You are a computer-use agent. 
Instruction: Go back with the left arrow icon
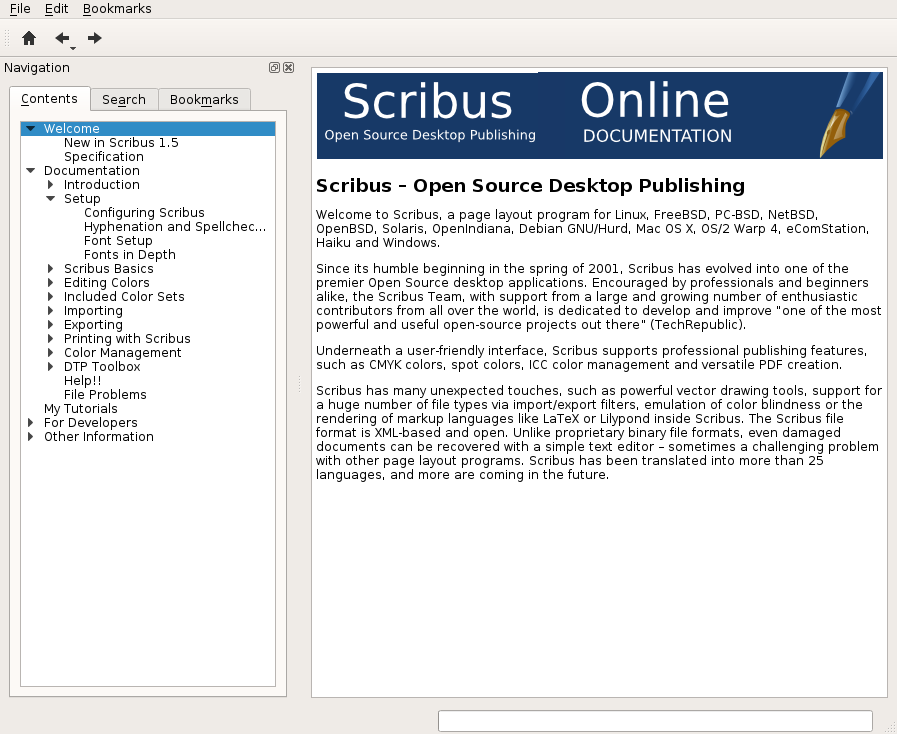(62, 38)
